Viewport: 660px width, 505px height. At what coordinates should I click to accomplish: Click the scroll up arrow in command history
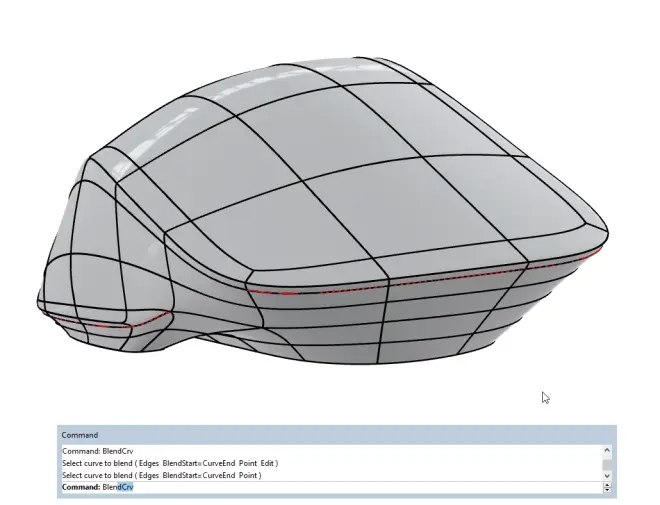click(607, 450)
